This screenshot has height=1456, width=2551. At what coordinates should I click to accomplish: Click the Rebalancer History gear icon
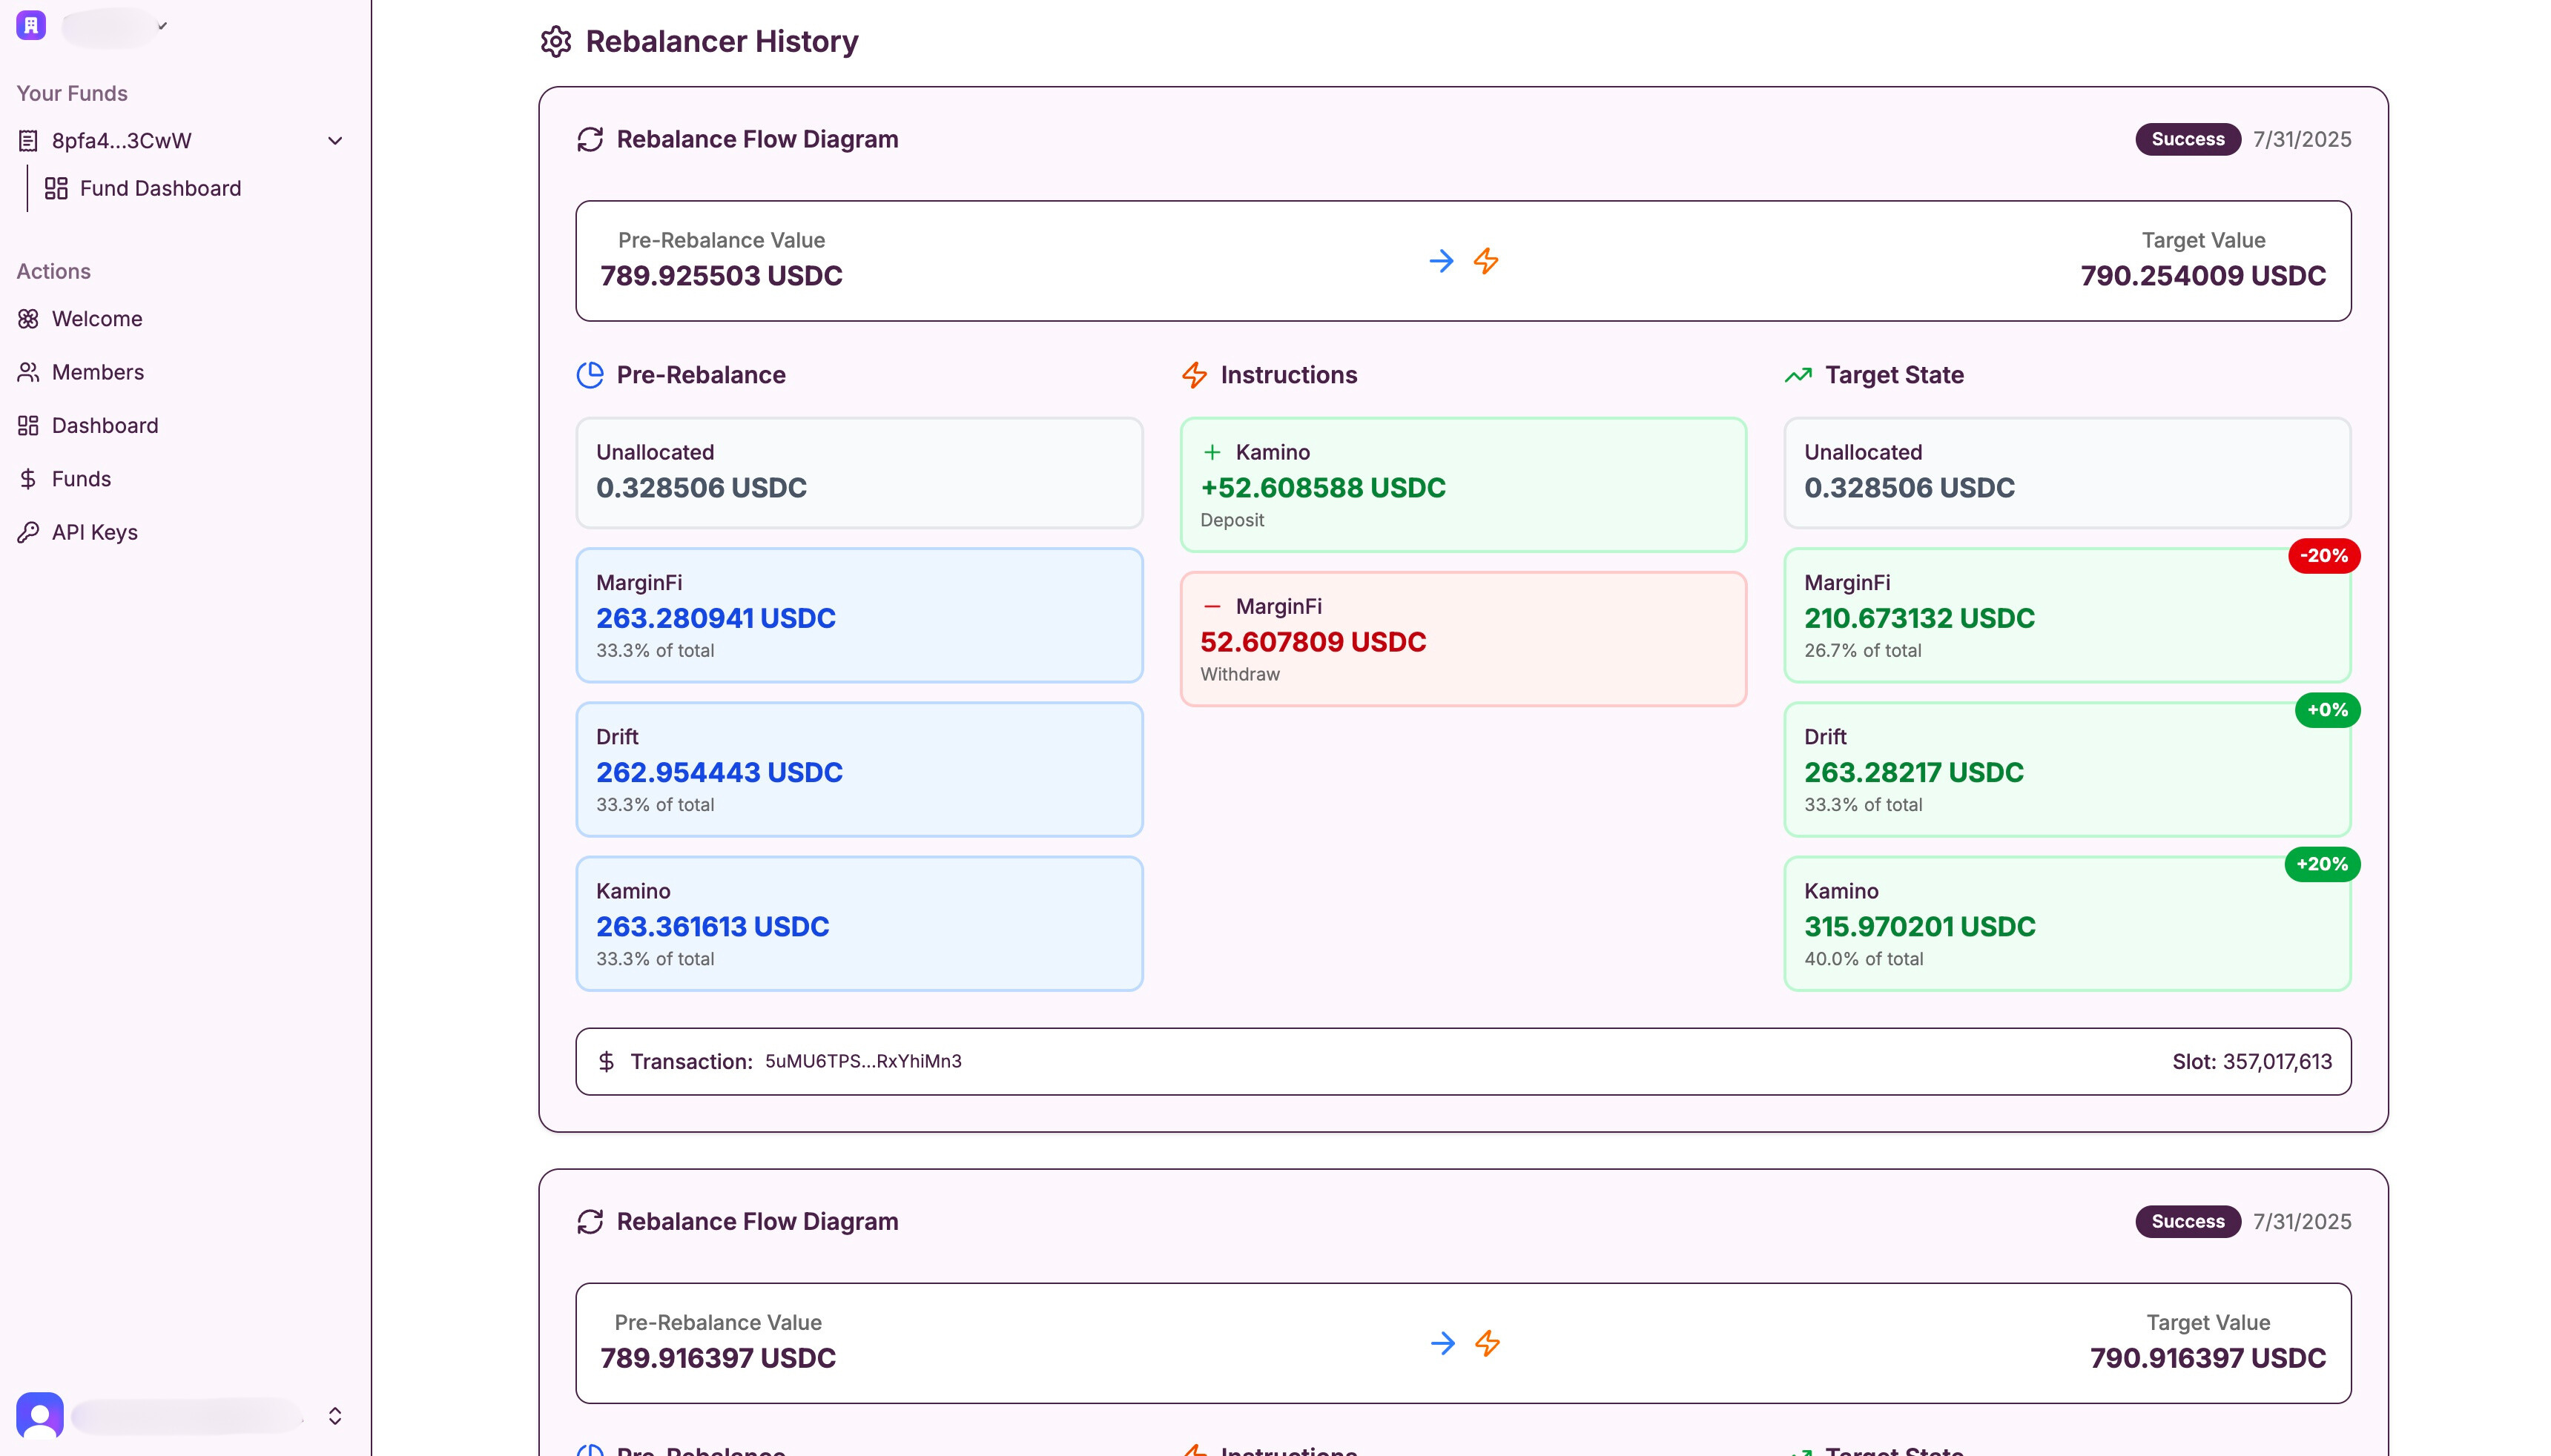[x=555, y=42]
